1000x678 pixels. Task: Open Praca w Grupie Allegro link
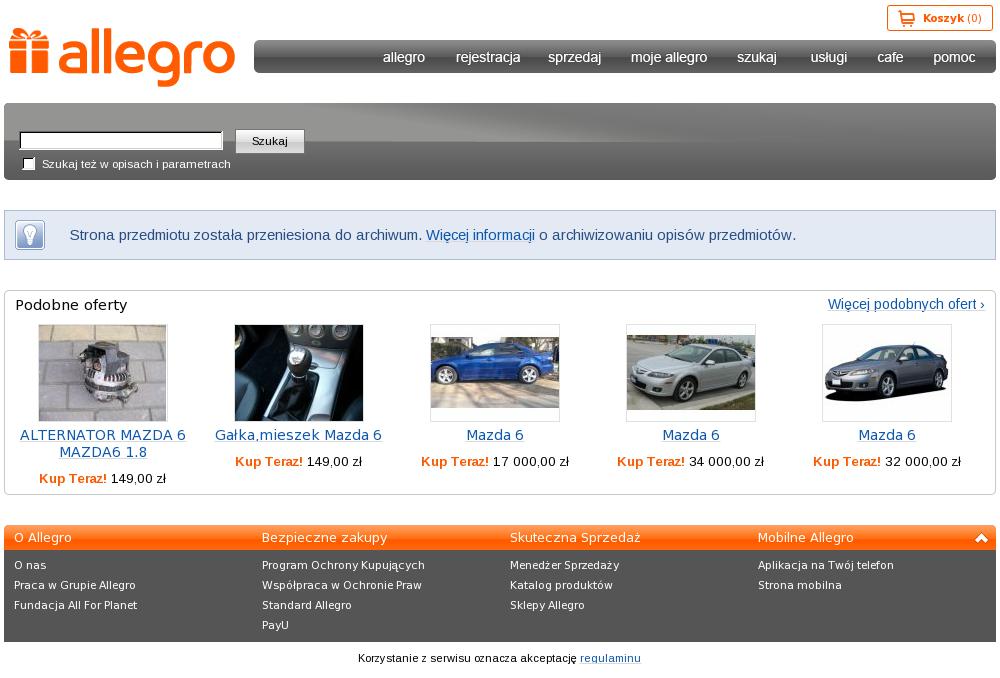(x=75, y=585)
